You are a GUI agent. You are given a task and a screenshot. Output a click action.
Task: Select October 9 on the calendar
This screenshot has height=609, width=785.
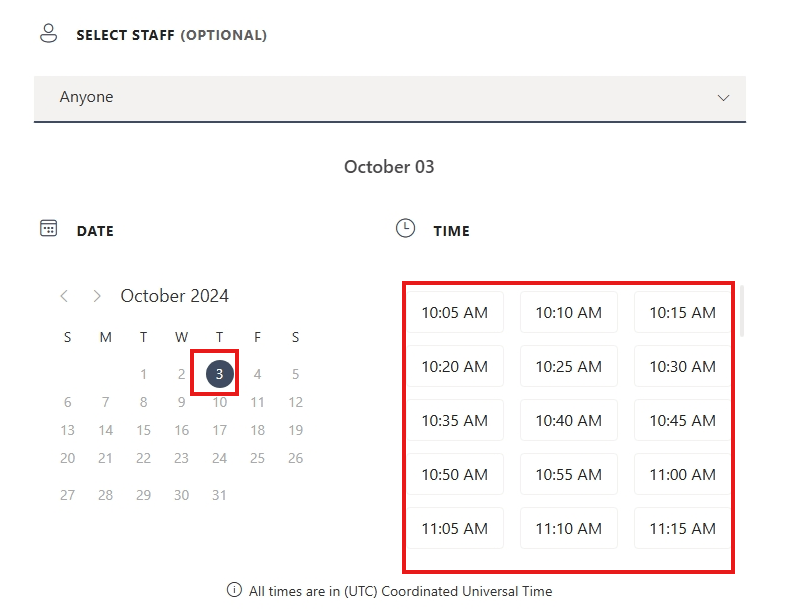pyautogui.click(x=181, y=402)
